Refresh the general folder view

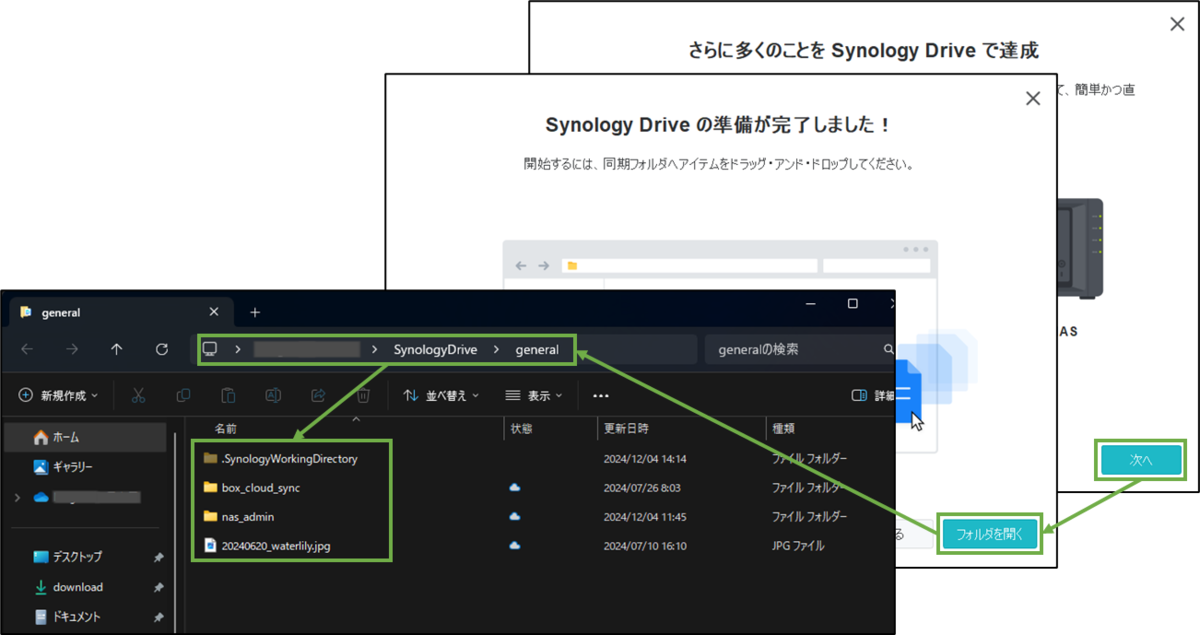click(162, 349)
